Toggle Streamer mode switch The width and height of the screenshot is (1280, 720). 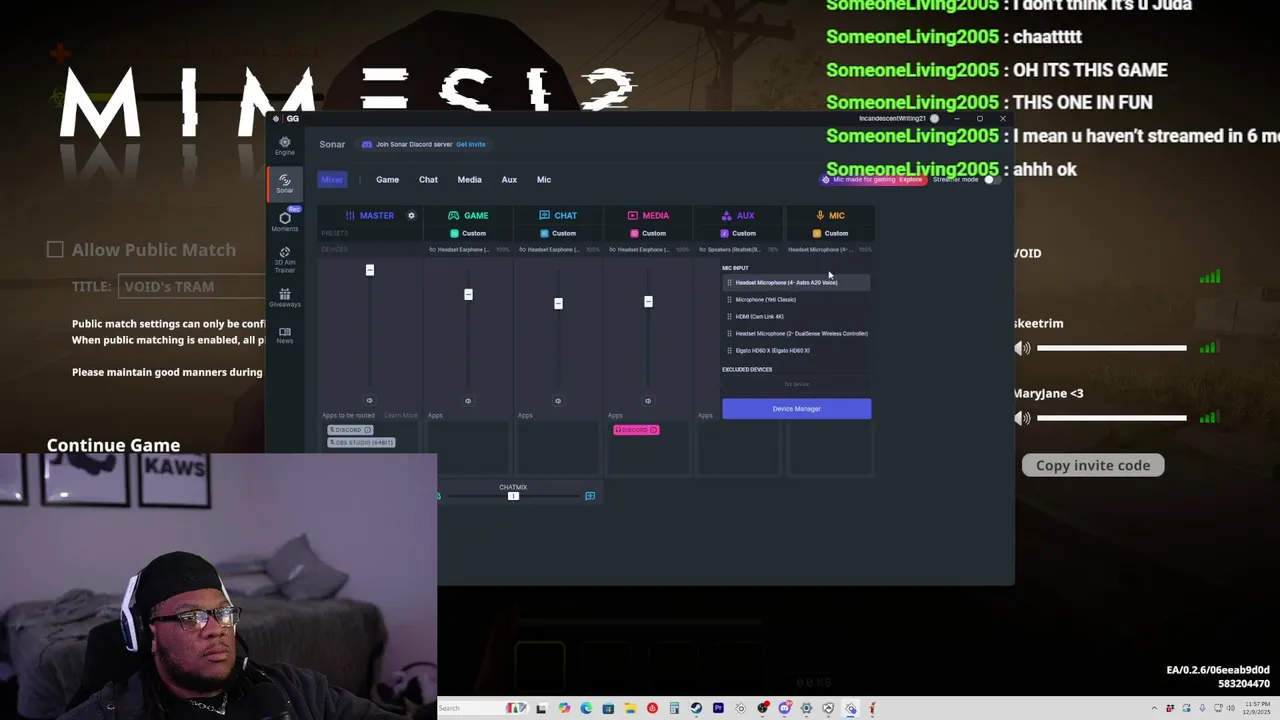(991, 179)
